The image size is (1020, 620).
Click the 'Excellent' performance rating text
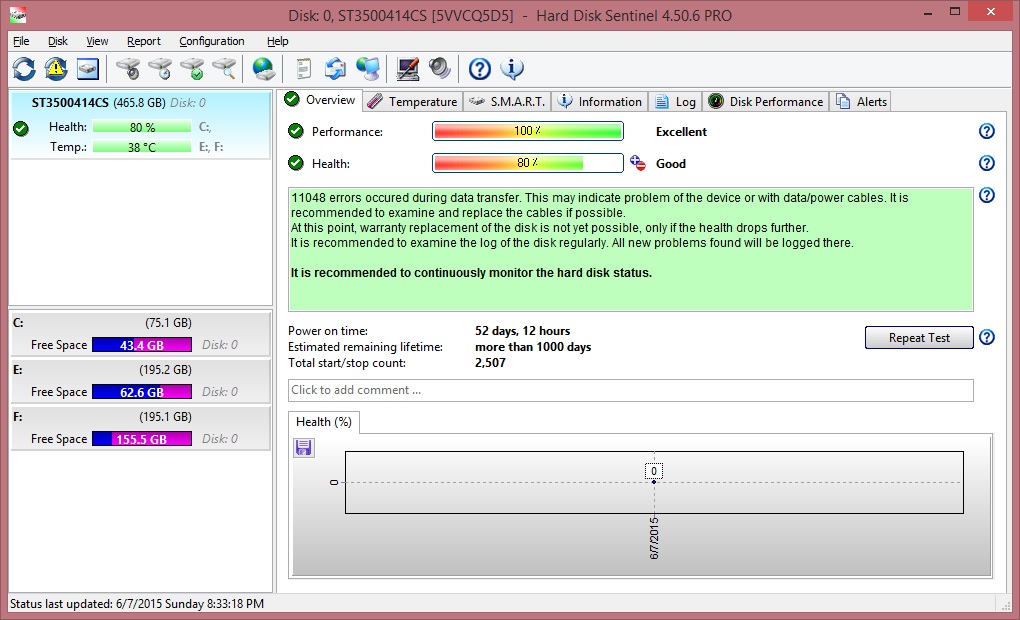(x=681, y=131)
